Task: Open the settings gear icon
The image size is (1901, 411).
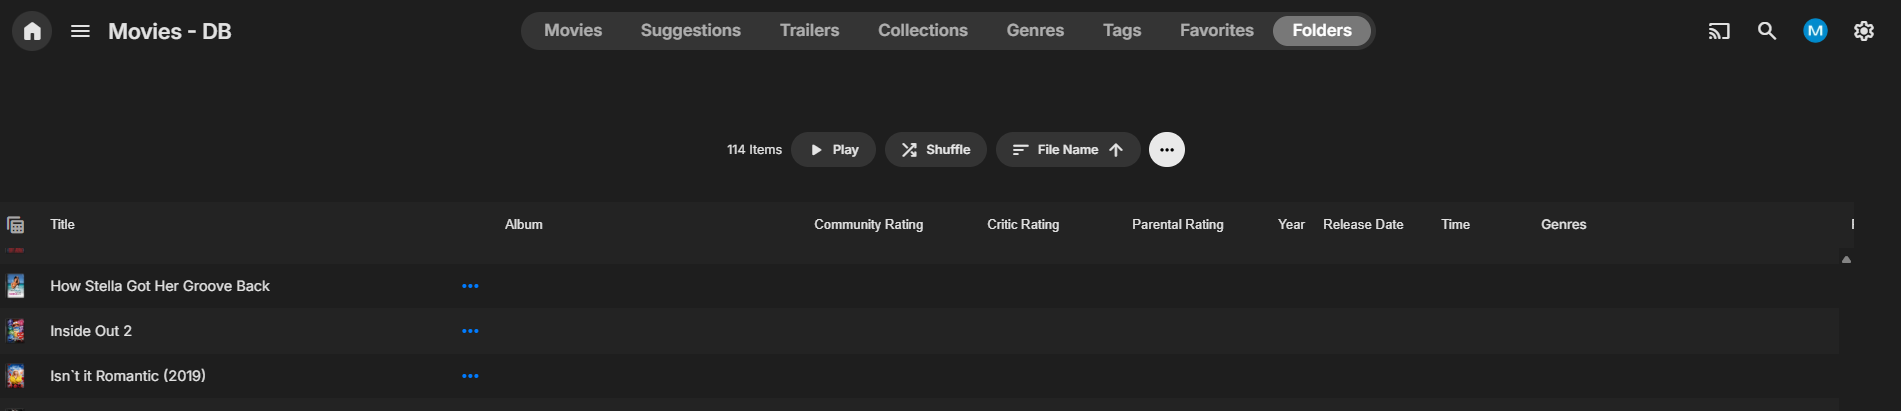Action: pos(1863,31)
